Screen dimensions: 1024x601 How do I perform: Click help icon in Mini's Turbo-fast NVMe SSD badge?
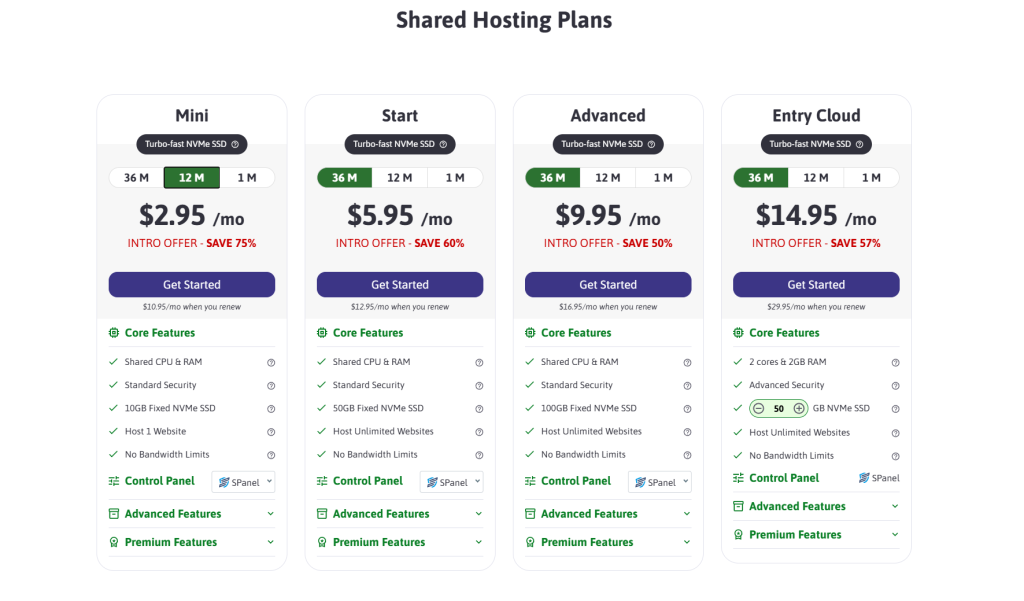(235, 145)
